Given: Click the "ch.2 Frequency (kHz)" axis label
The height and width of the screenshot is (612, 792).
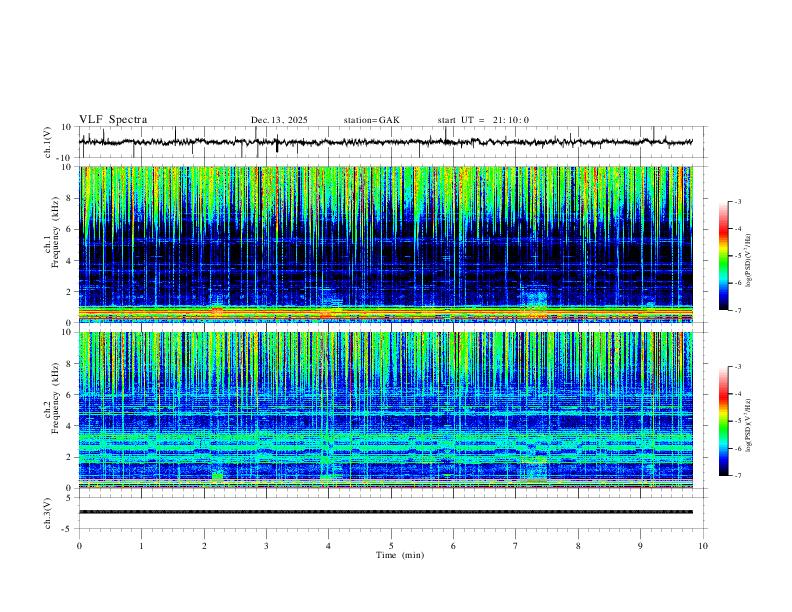Looking at the screenshot, I should [x=51, y=398].
